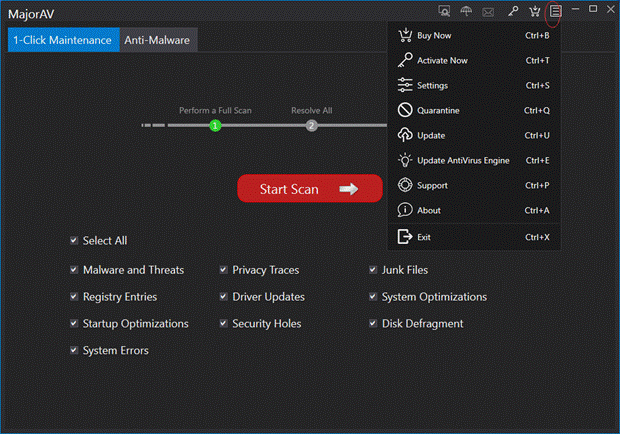
Task: Click the arrow on Start Scan button
Action: [x=348, y=189]
